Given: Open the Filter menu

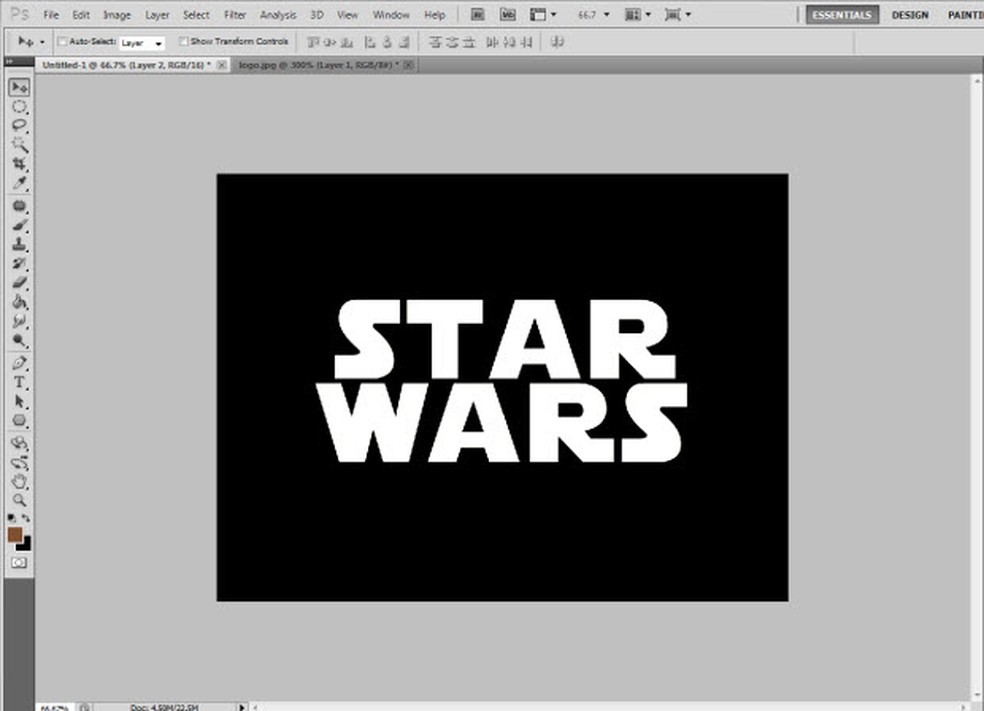Looking at the screenshot, I should pyautogui.click(x=235, y=15).
